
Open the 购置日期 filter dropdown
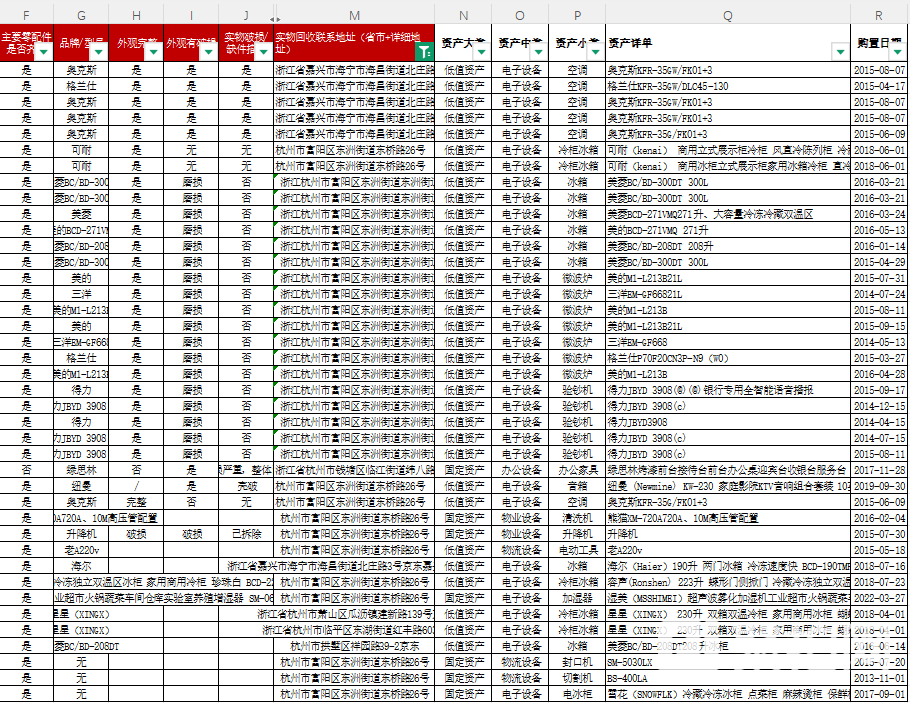[x=896, y=51]
